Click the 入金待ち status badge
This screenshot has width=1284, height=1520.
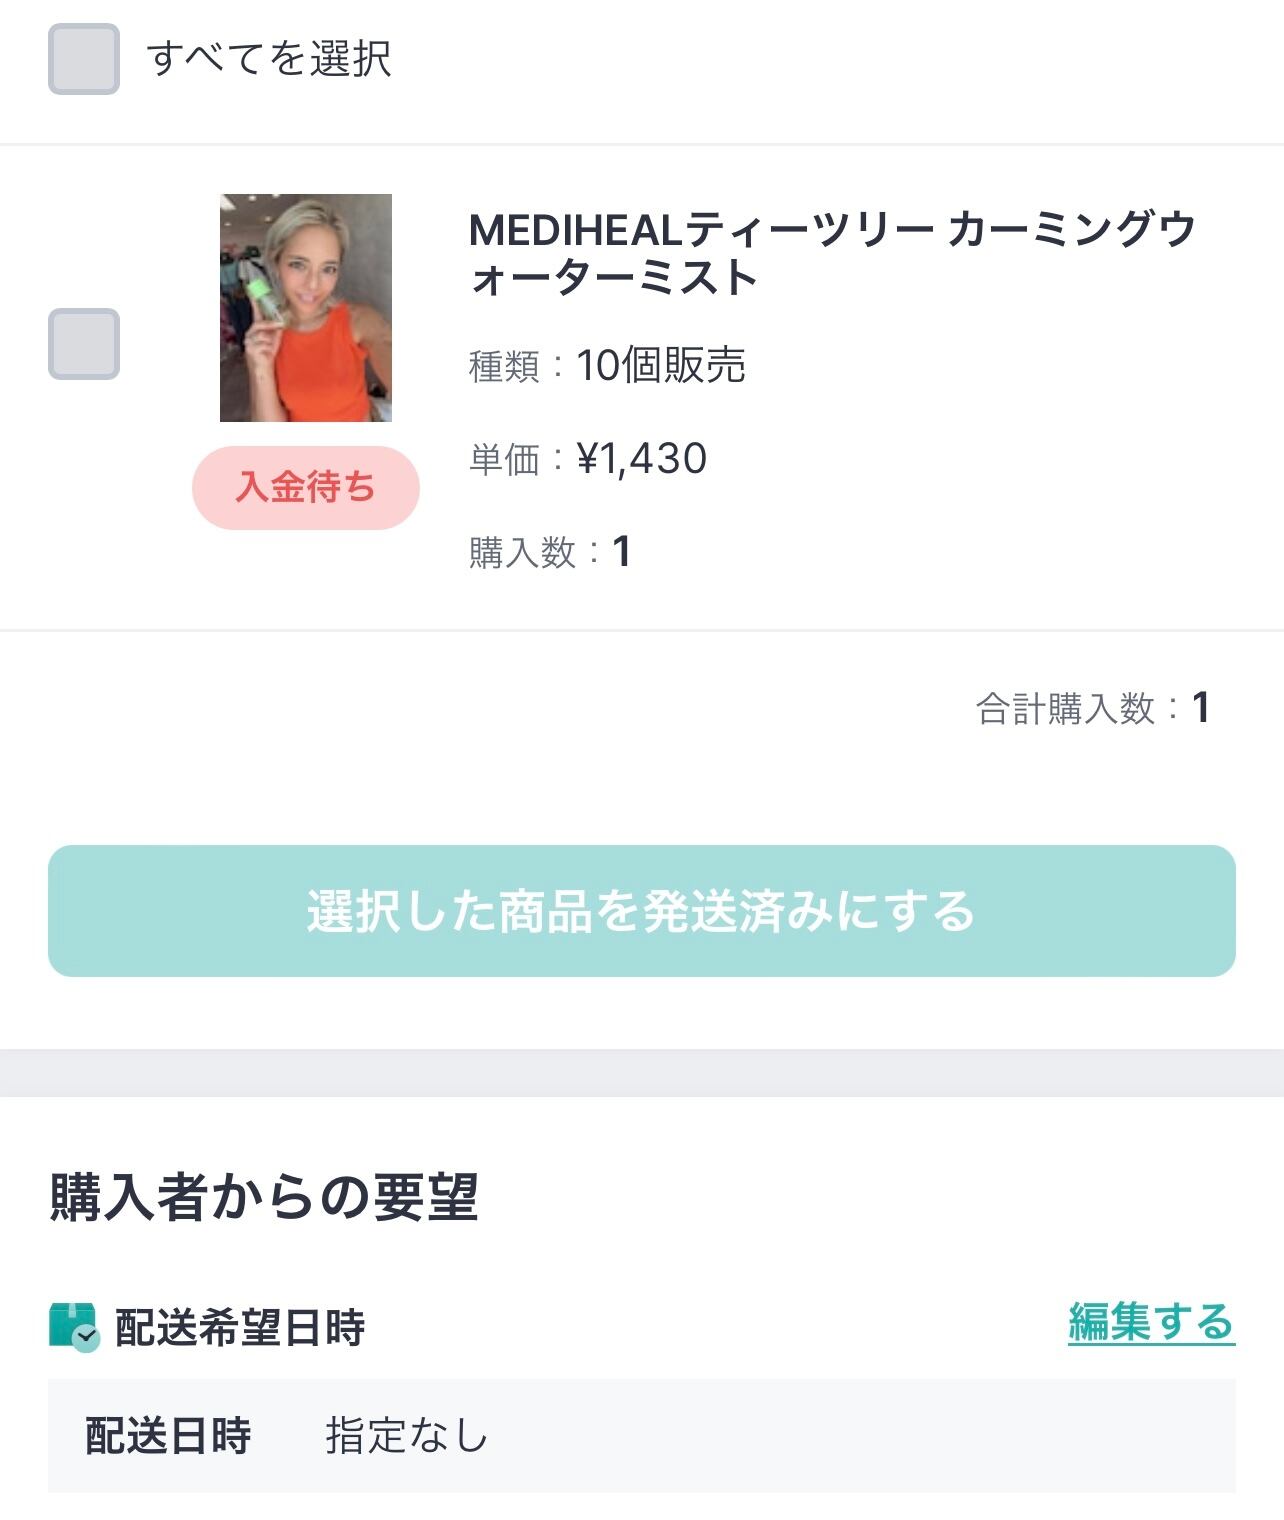click(x=306, y=488)
